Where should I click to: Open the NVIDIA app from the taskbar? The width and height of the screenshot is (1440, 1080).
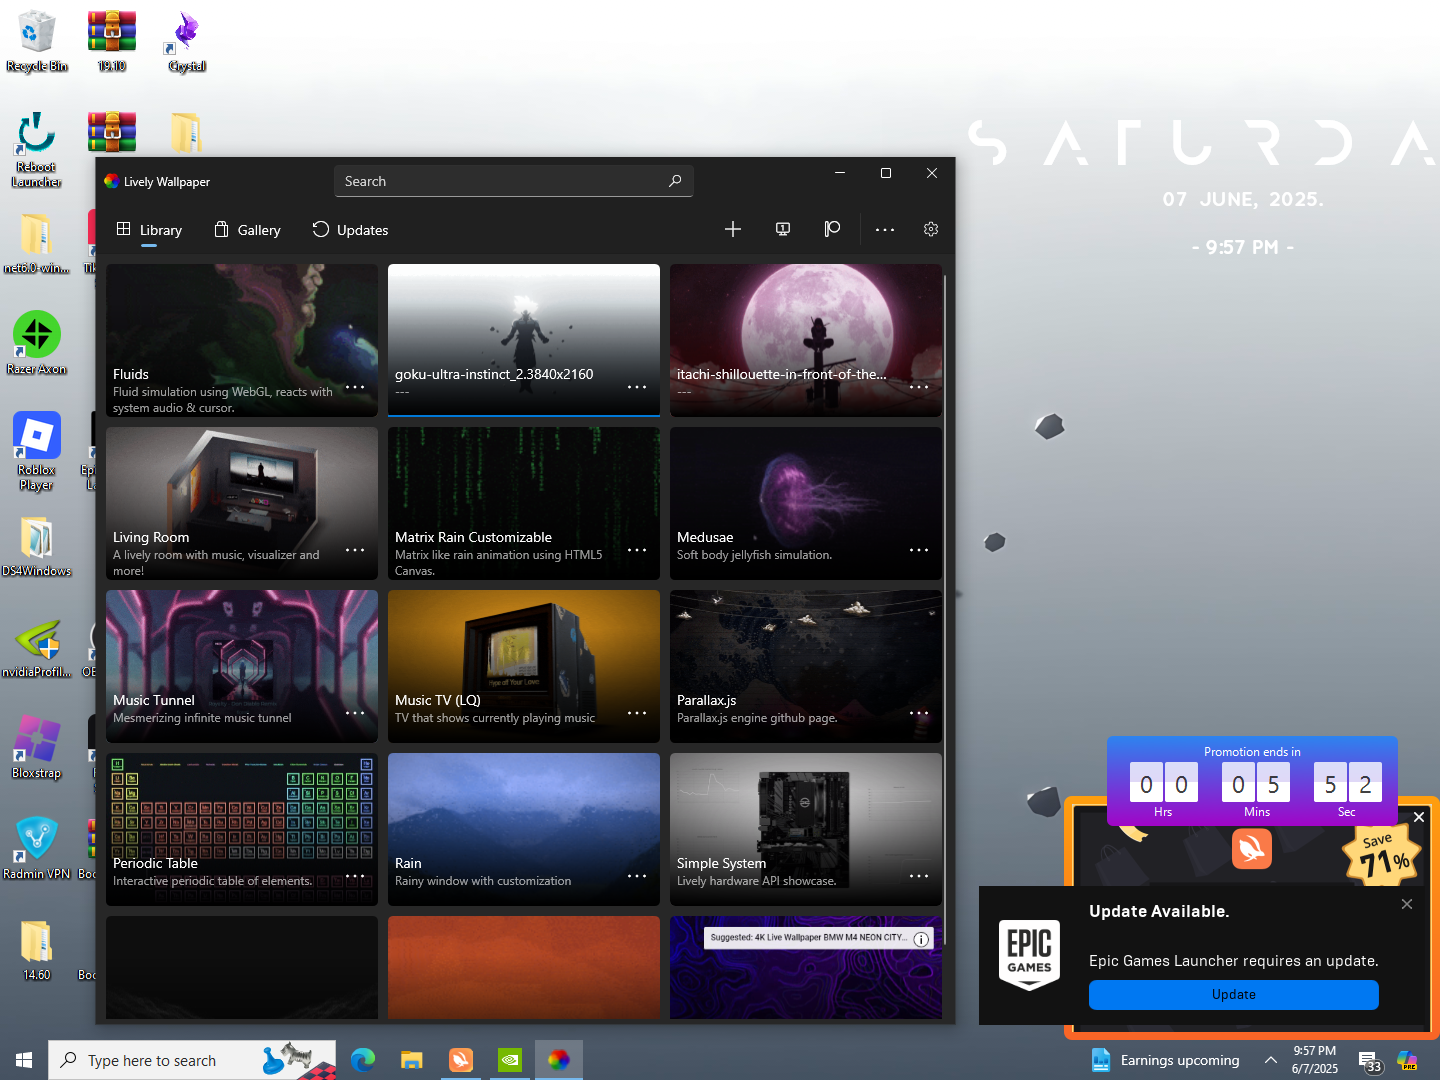pos(510,1060)
